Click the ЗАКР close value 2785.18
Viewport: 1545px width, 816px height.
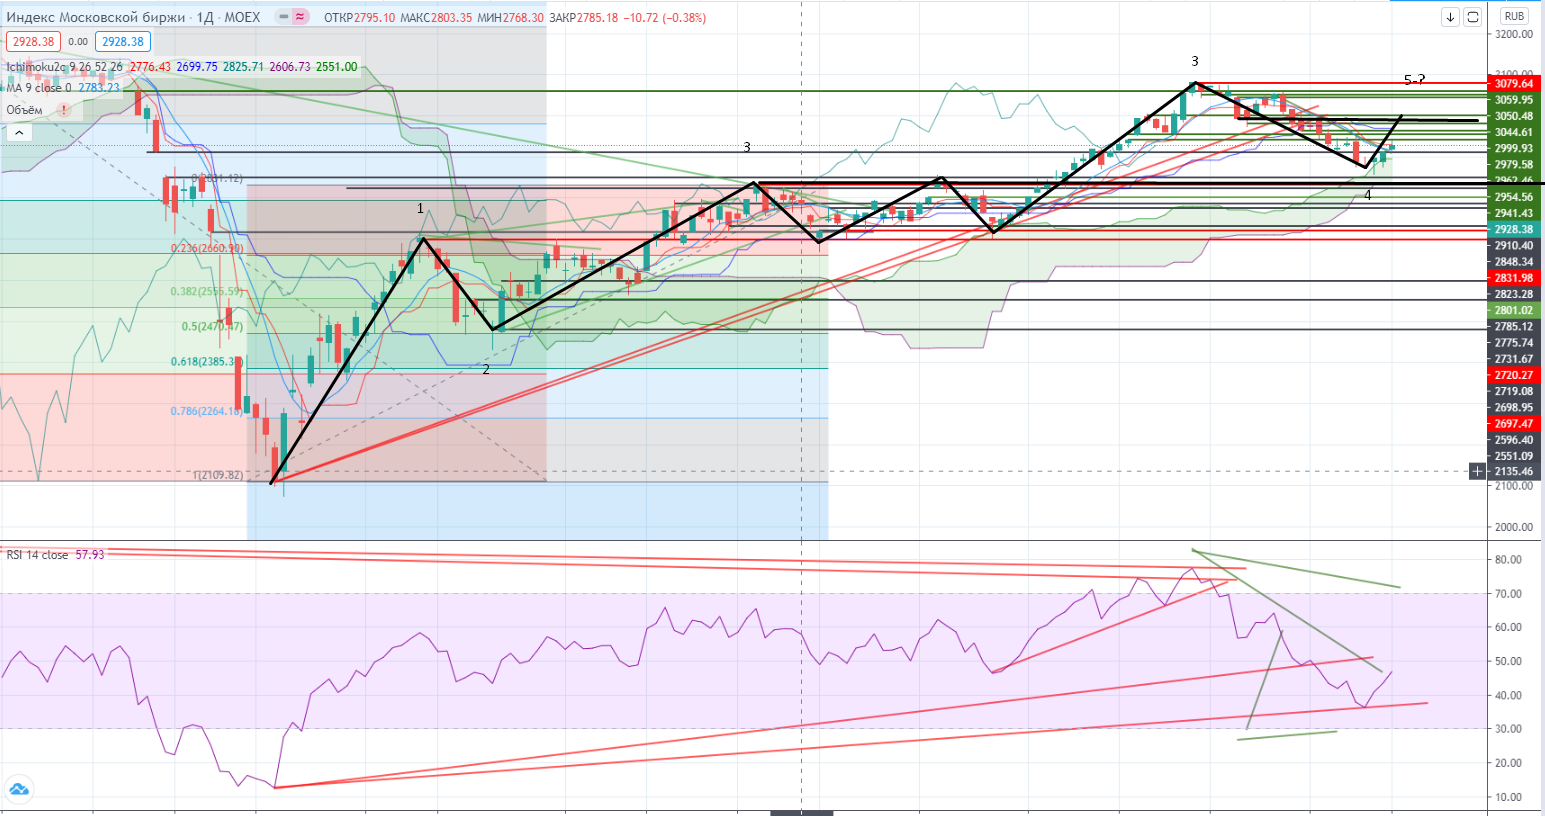[598, 18]
